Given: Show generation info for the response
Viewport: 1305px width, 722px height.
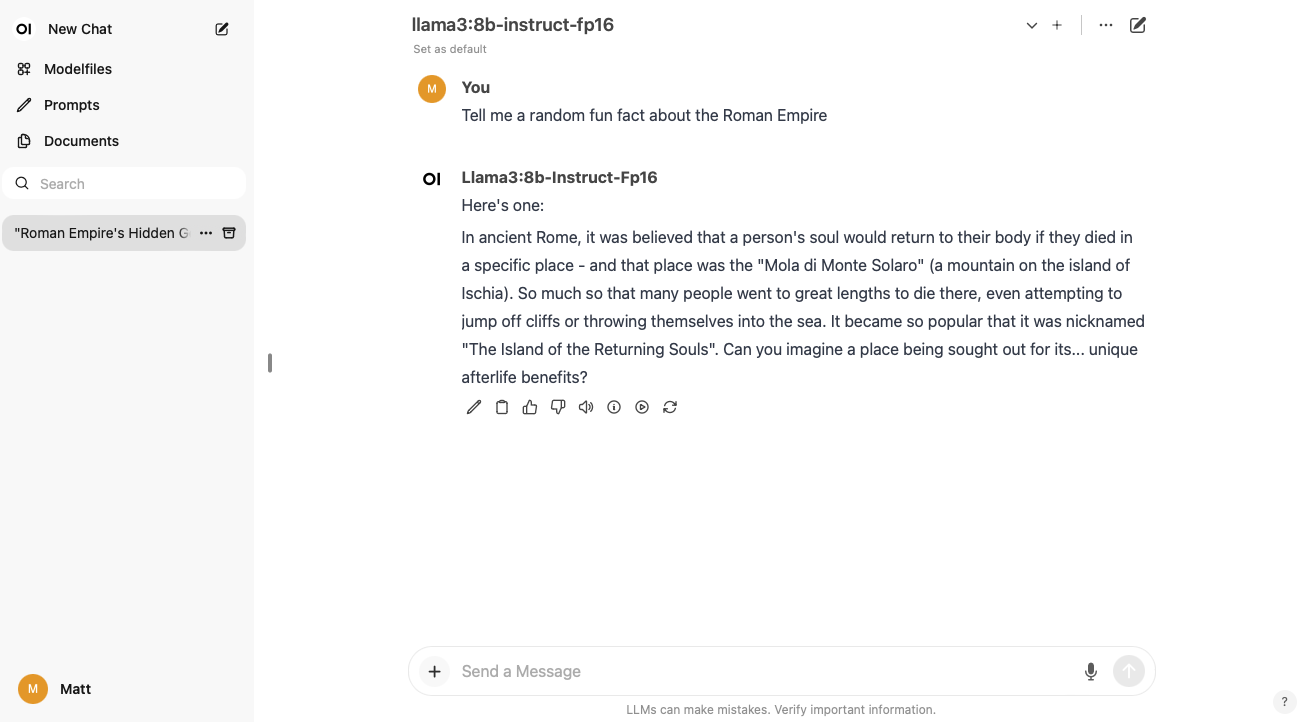Looking at the screenshot, I should click(x=614, y=407).
